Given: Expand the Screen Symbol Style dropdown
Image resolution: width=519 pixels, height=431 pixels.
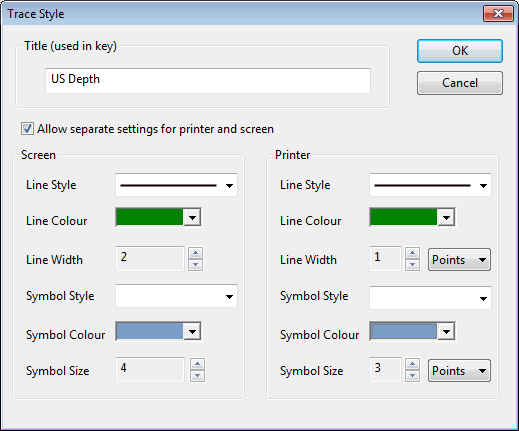Looking at the screenshot, I should (176, 296).
